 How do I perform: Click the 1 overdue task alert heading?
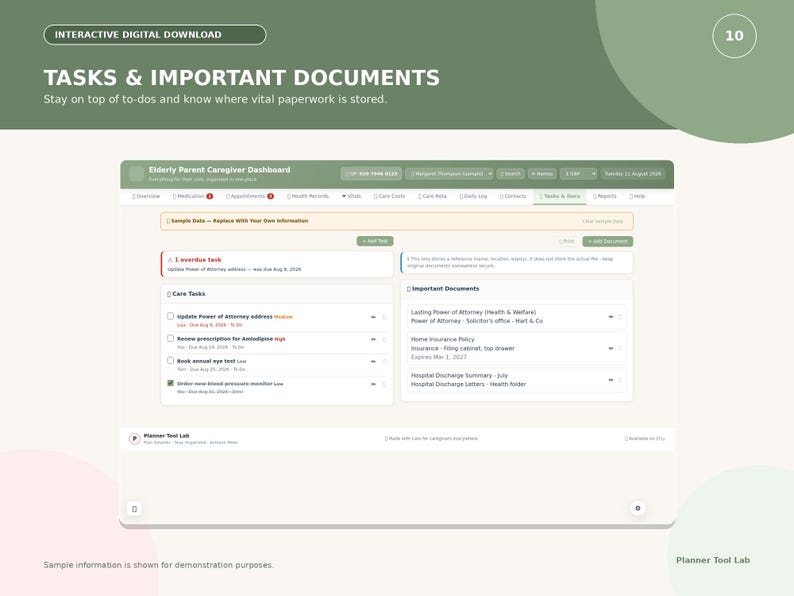[195, 260]
